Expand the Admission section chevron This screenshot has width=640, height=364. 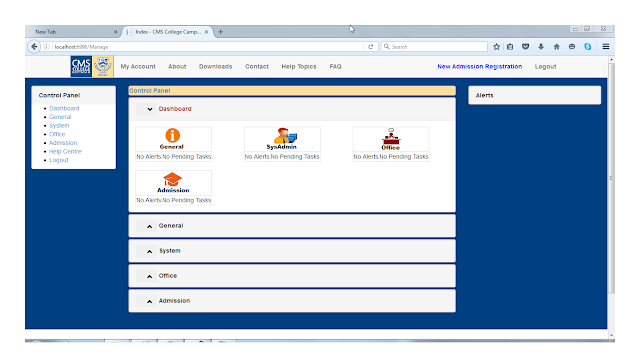150,301
